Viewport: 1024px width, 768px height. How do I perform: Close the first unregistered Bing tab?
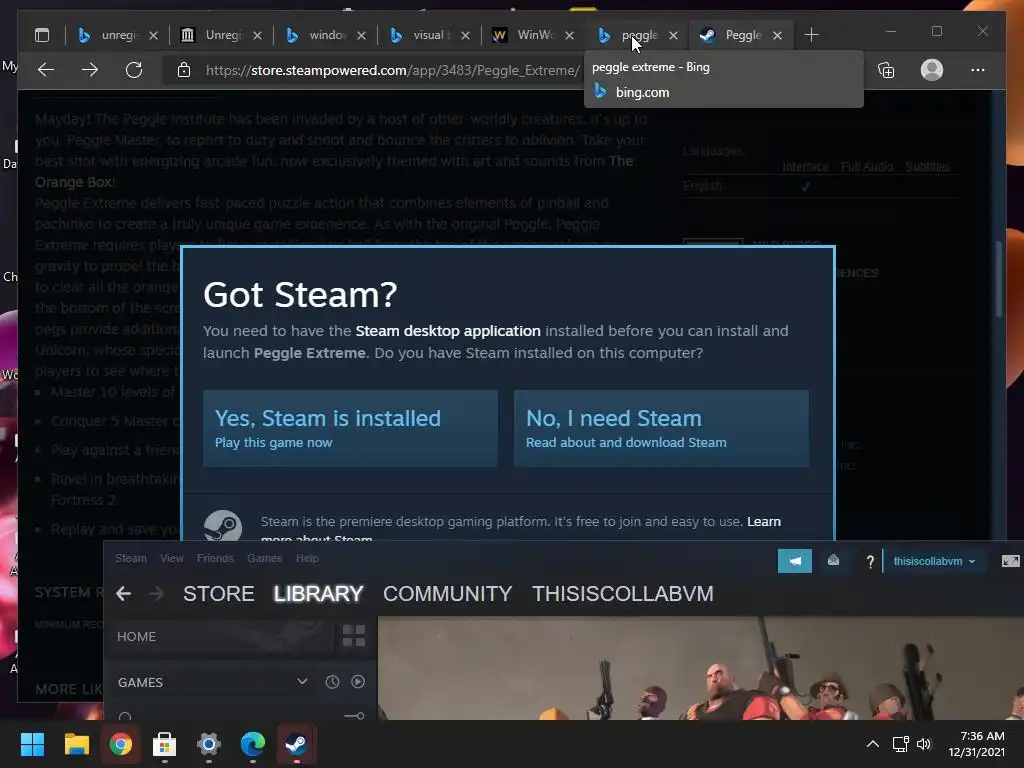click(153, 35)
